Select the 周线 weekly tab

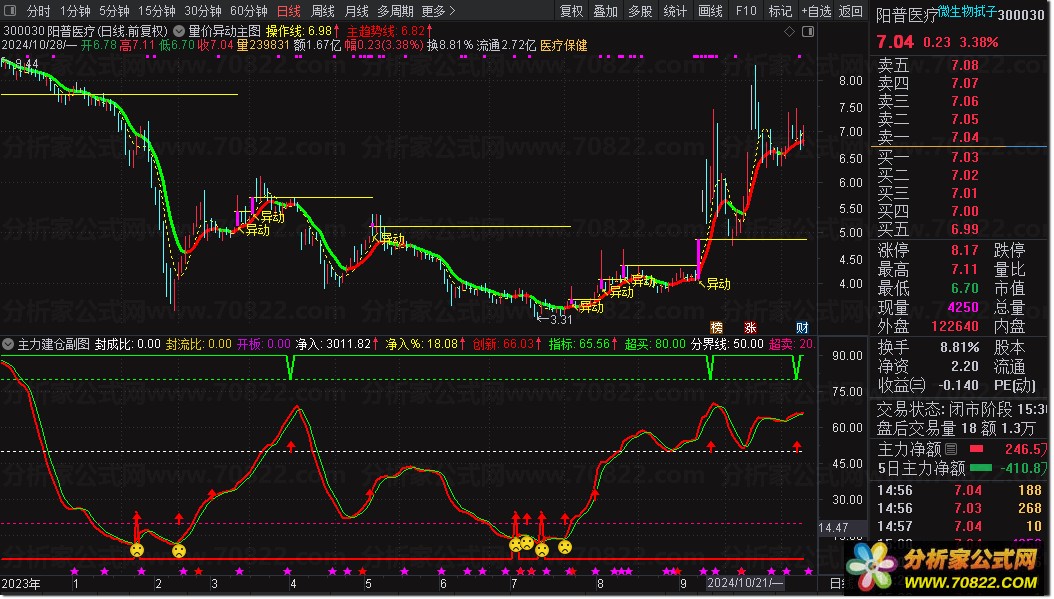click(323, 11)
